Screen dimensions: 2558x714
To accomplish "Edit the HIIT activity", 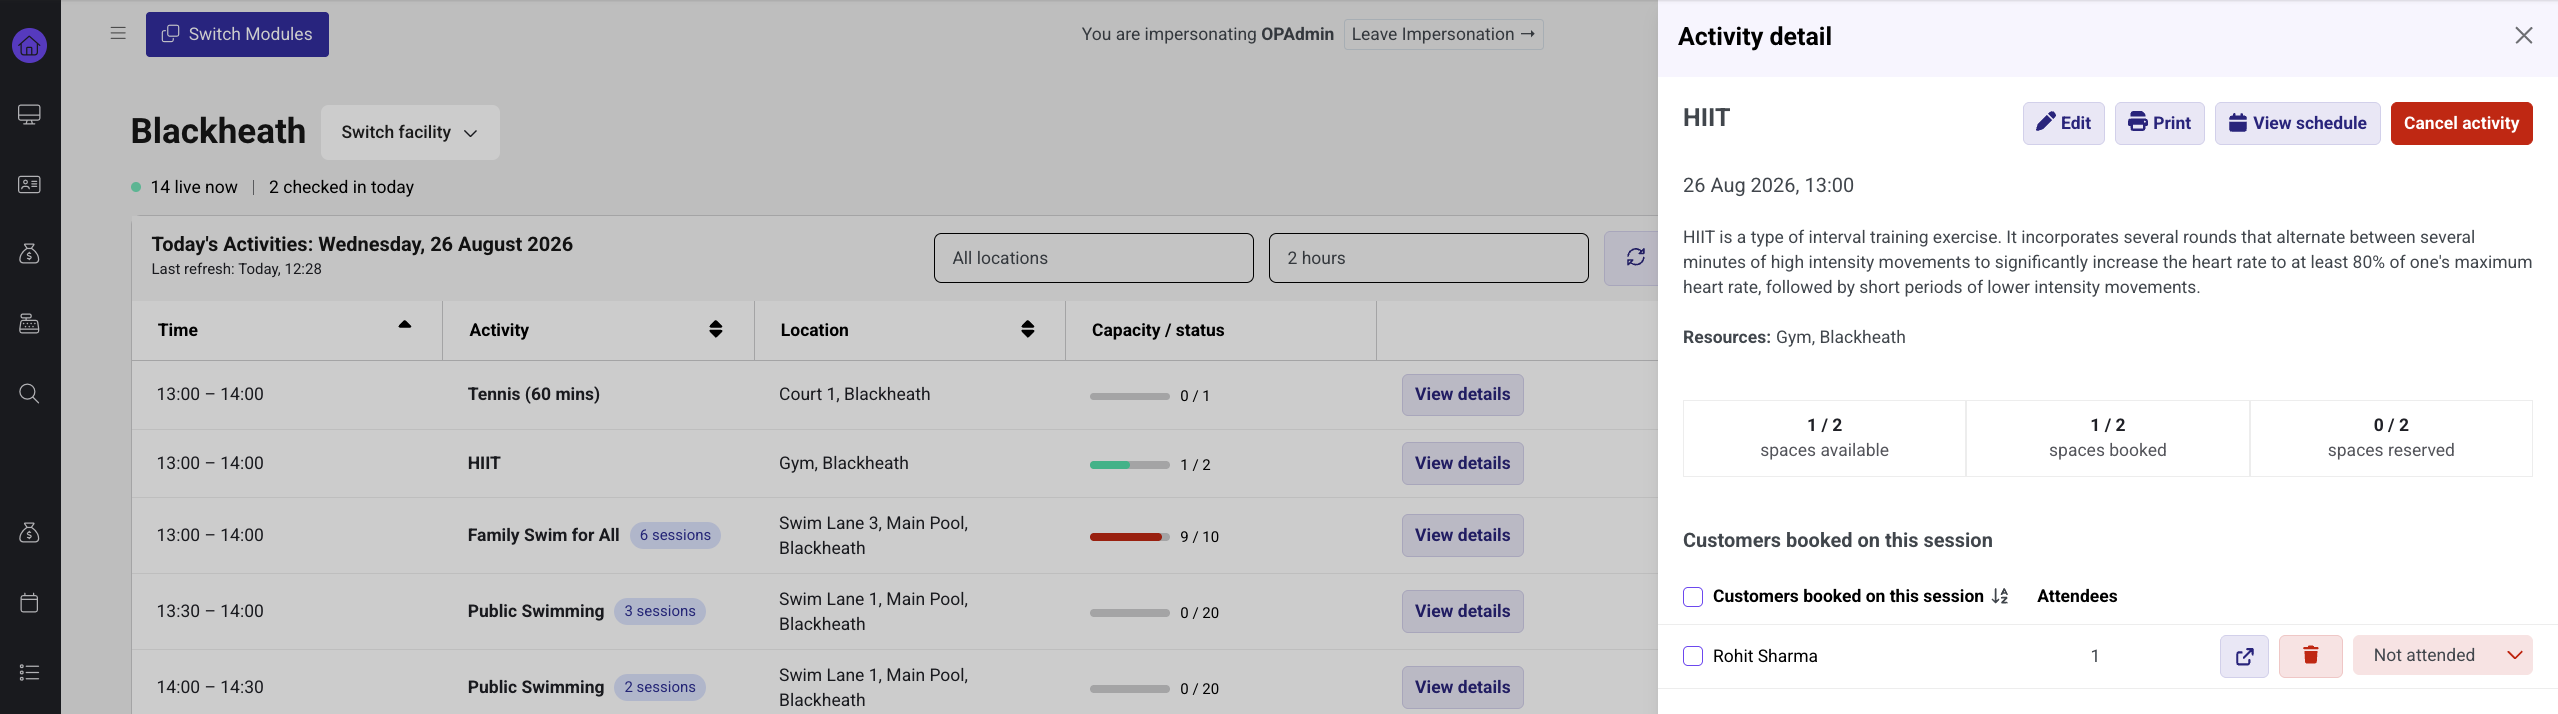I will pos(2063,123).
